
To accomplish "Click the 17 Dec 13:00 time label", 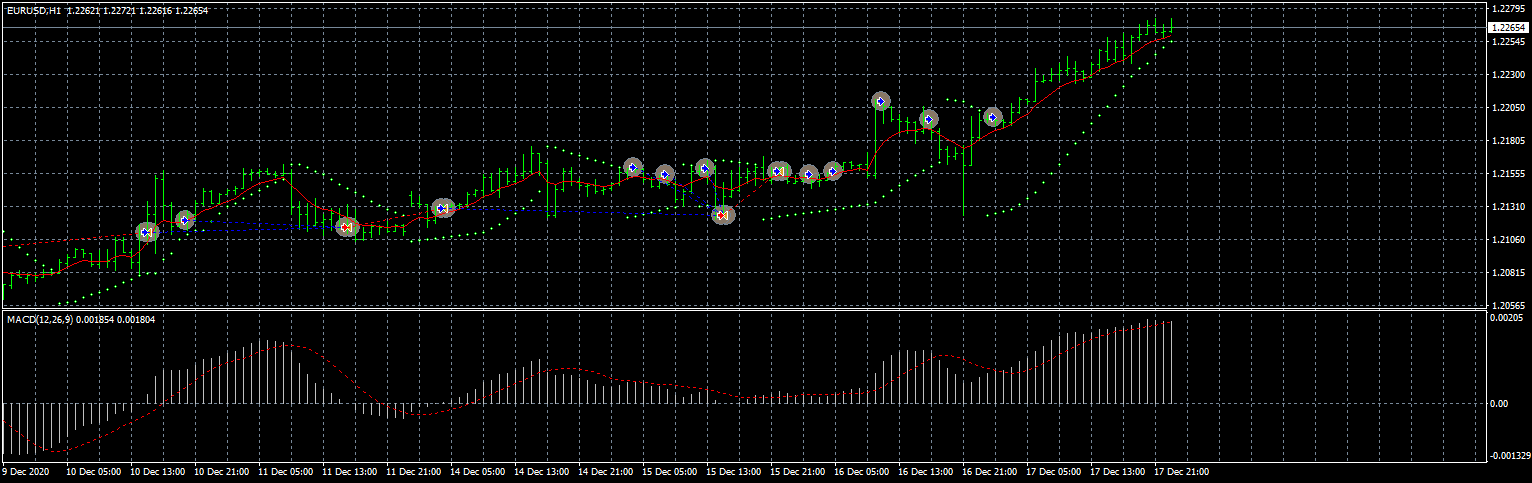I will 1118,470.
